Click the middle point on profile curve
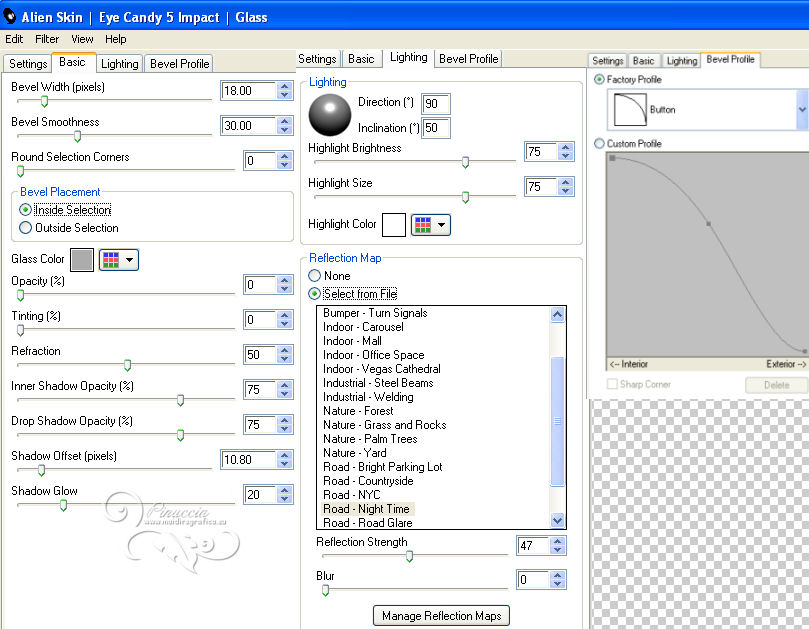Viewport: 809px width, 629px height. (x=708, y=224)
